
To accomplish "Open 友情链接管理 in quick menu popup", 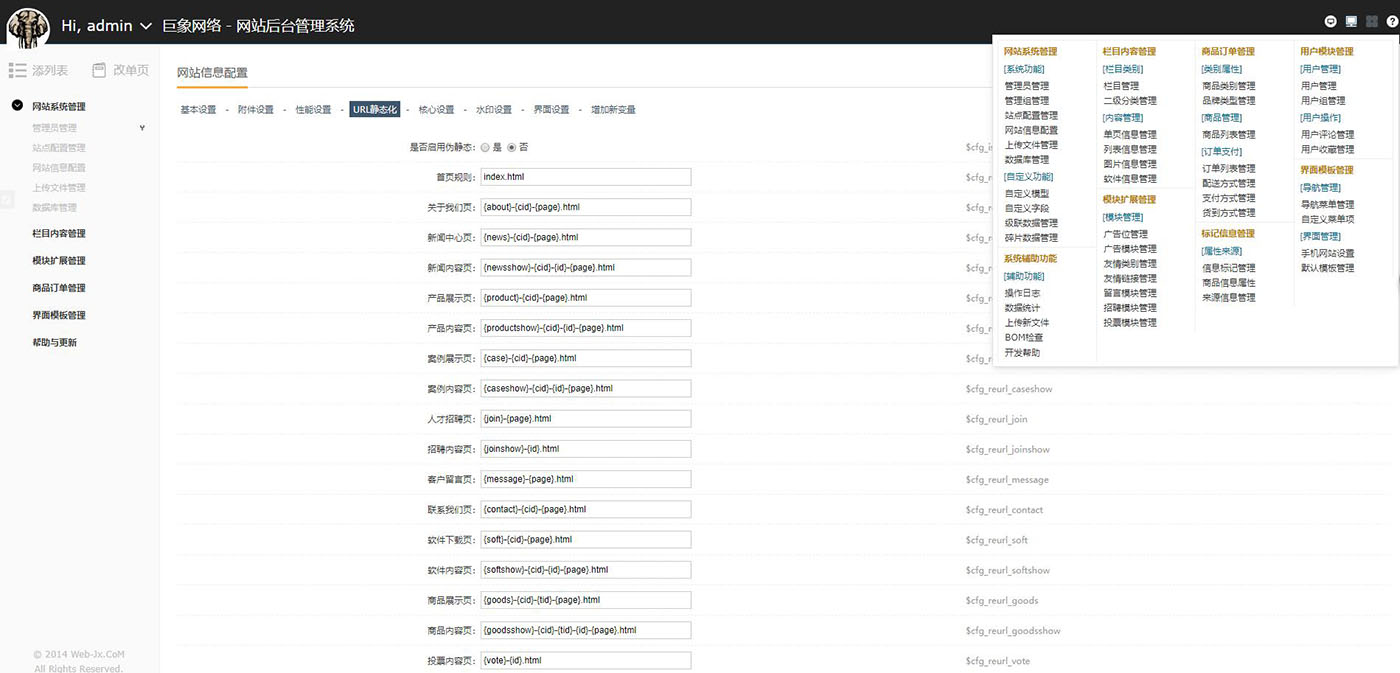I will coord(1130,279).
